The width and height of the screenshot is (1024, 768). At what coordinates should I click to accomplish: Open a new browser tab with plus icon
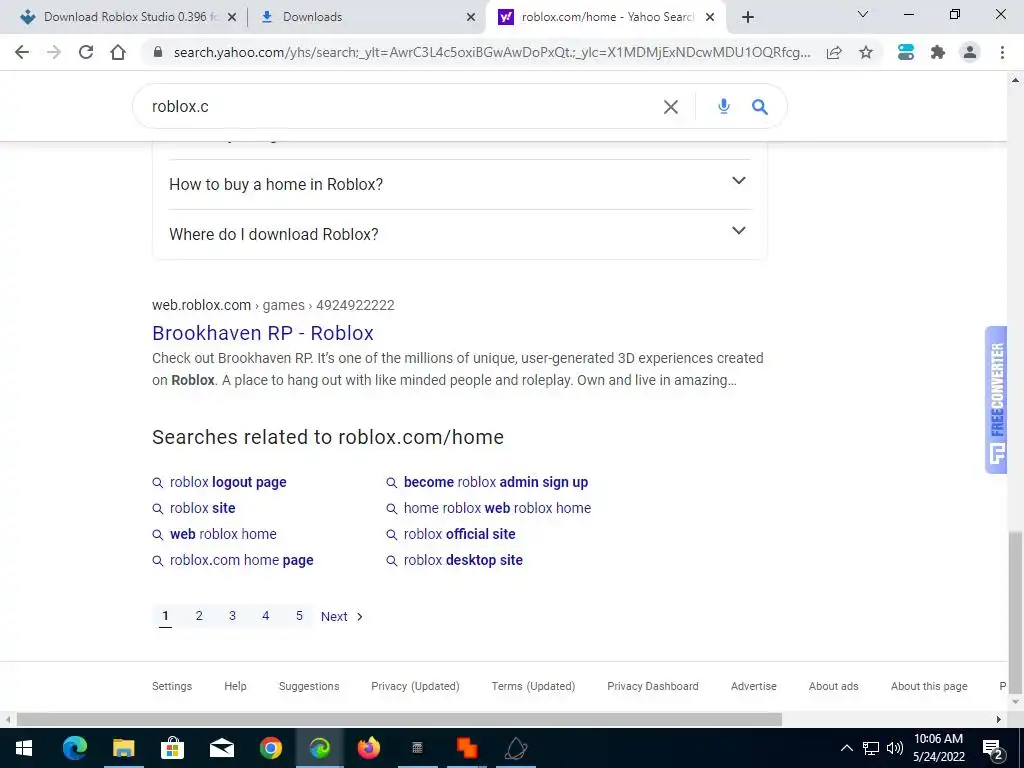point(748,17)
